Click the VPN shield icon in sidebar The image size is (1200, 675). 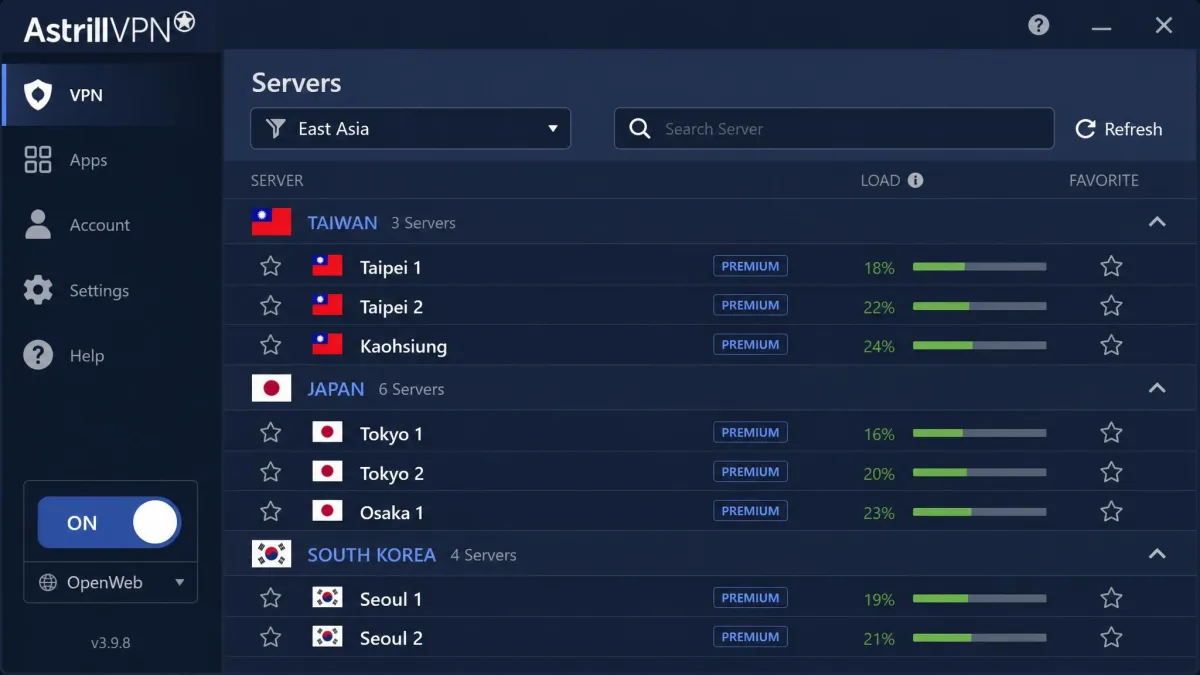[38, 95]
